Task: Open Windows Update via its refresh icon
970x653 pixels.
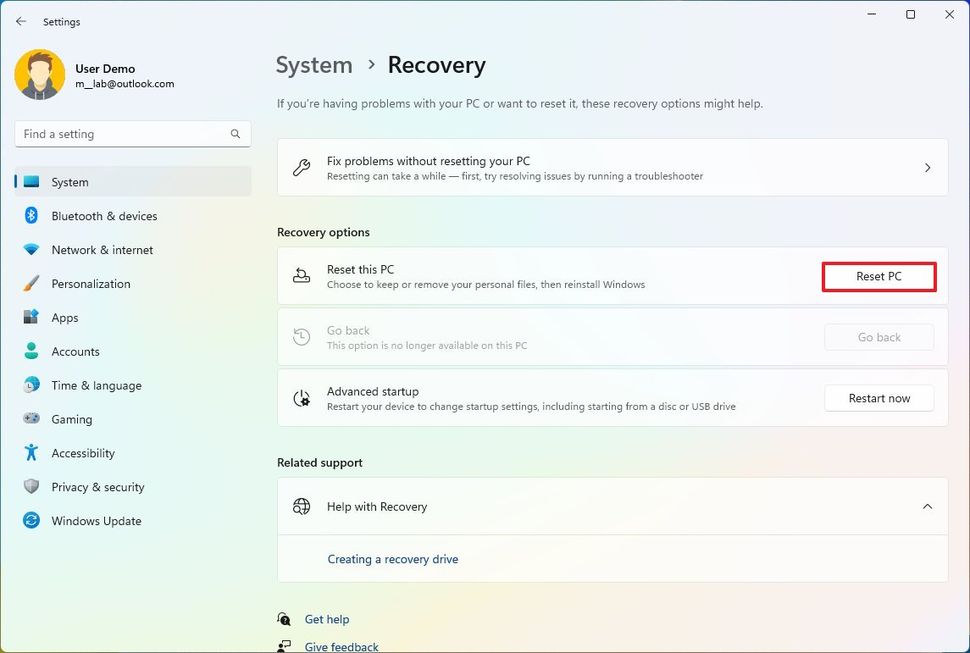Action: point(31,521)
